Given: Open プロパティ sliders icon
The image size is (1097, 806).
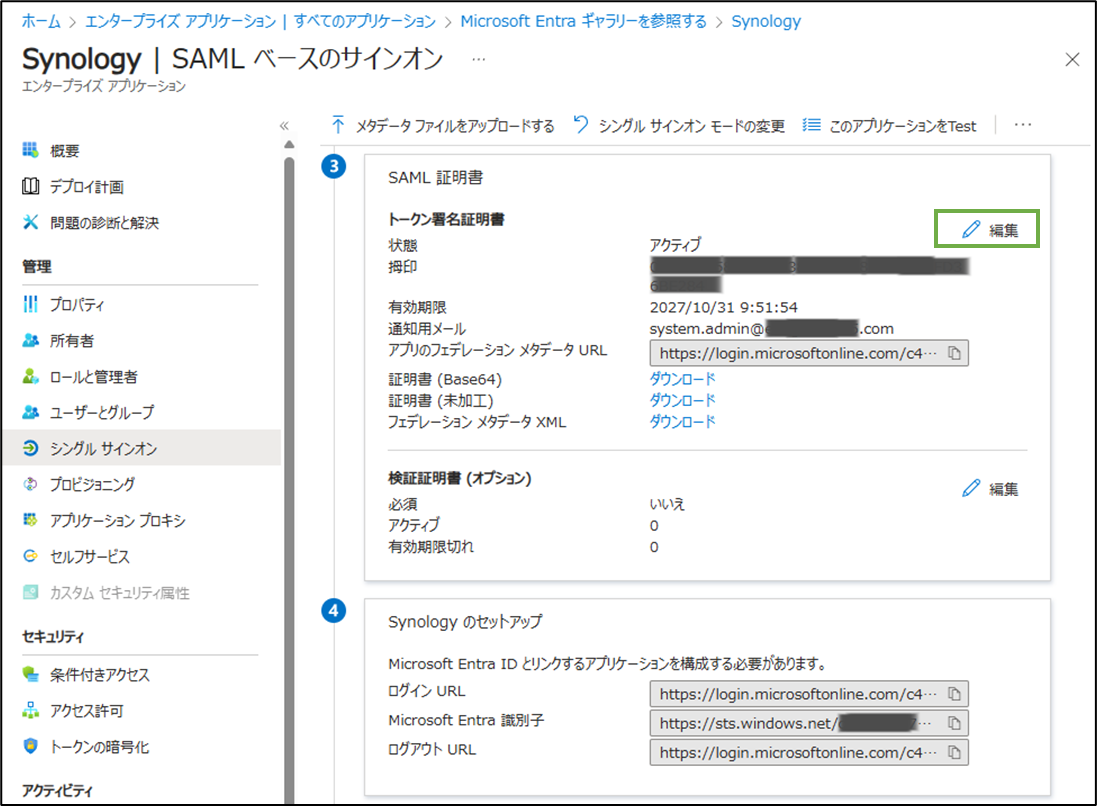Looking at the screenshot, I should coord(30,304).
